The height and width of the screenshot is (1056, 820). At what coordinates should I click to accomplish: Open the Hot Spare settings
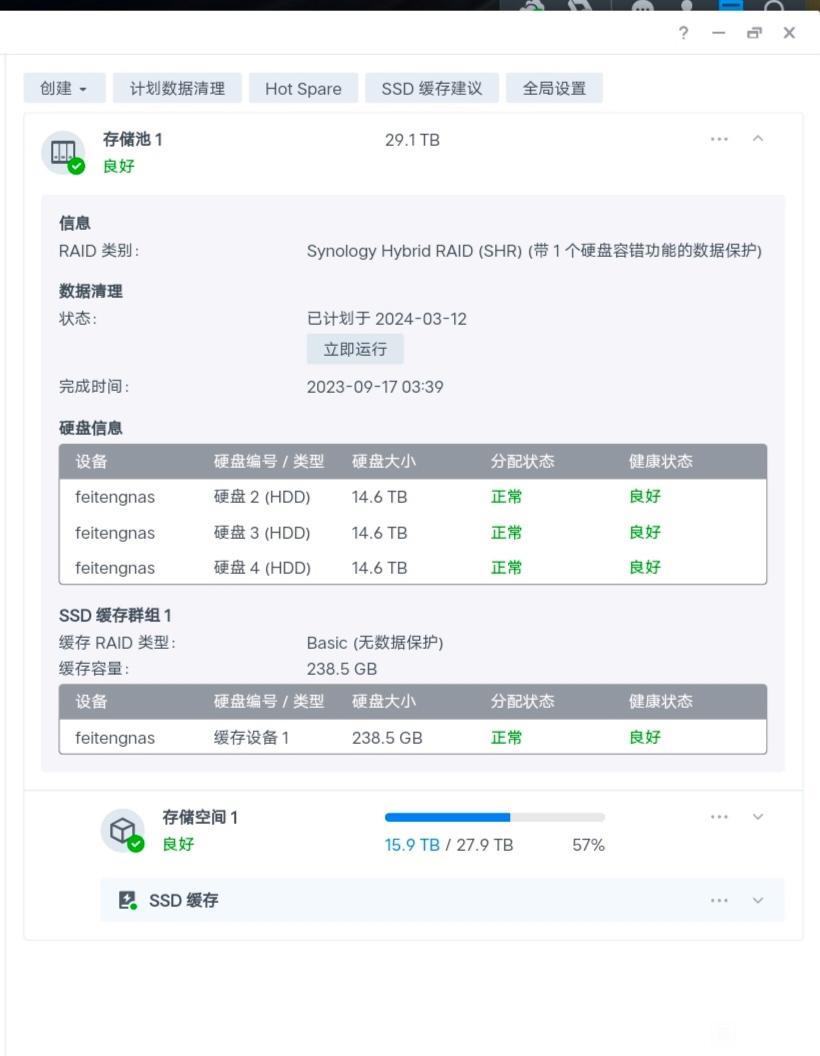[303, 88]
